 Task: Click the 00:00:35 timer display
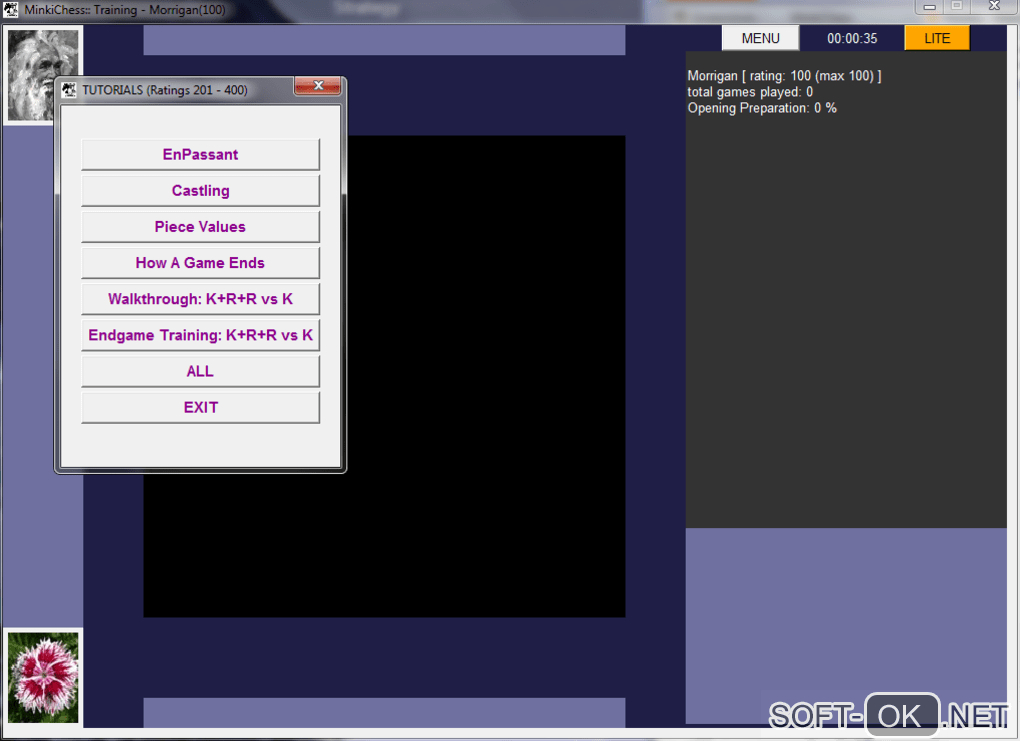(x=852, y=38)
